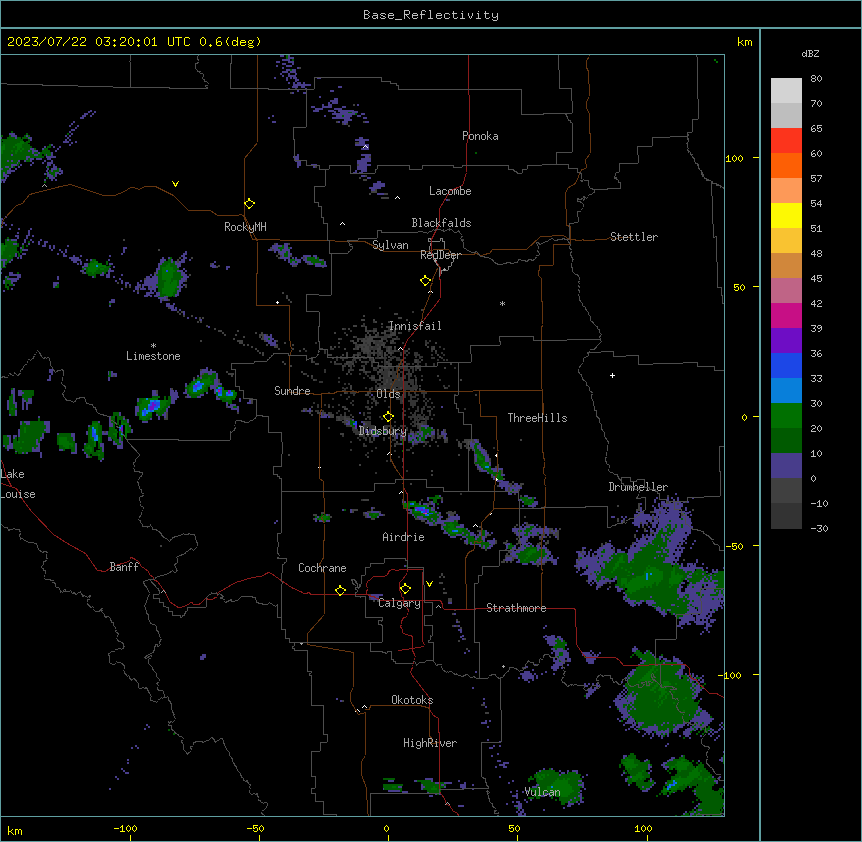Select the Strathmore city label
Screen dimensions: 862x842
[x=516, y=608]
